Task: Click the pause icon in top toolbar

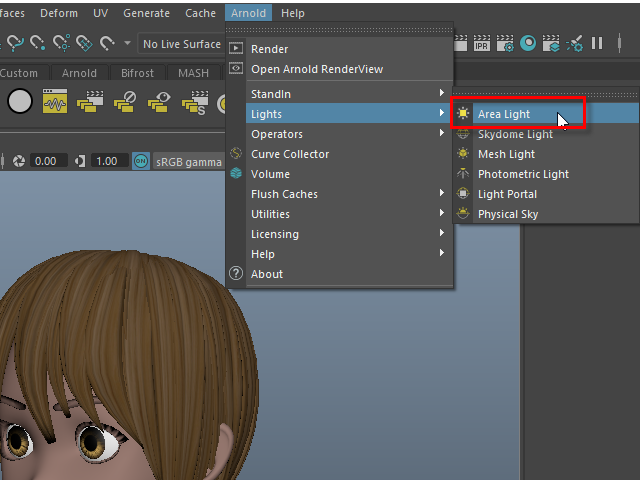Action: click(597, 43)
